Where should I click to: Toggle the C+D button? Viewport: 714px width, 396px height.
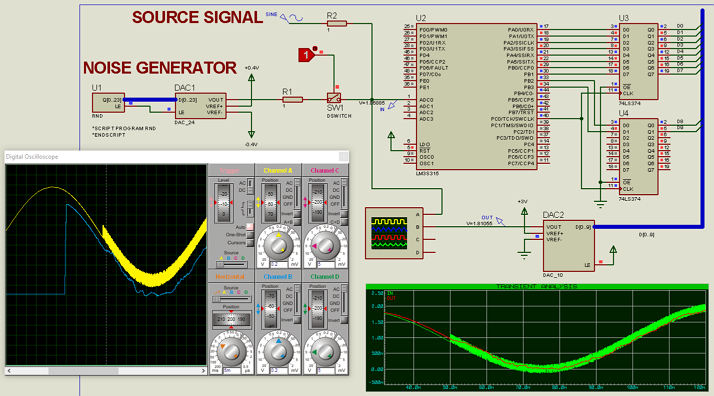343,222
